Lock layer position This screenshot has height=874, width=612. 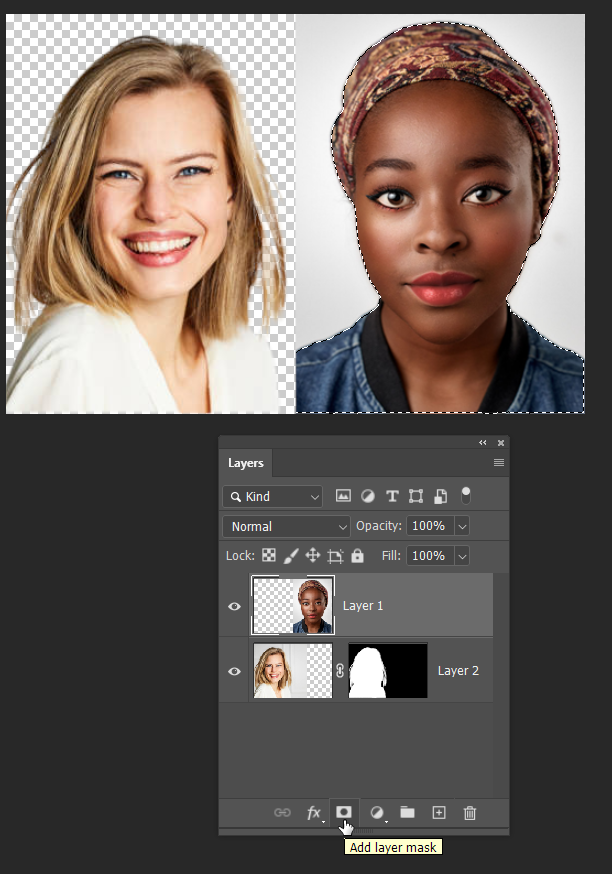(313, 555)
